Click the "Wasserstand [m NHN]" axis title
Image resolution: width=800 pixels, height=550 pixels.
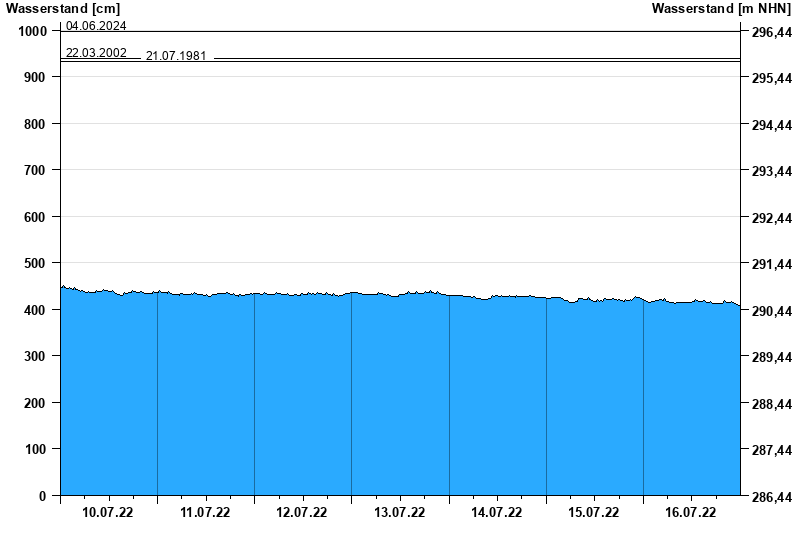[x=721, y=9]
